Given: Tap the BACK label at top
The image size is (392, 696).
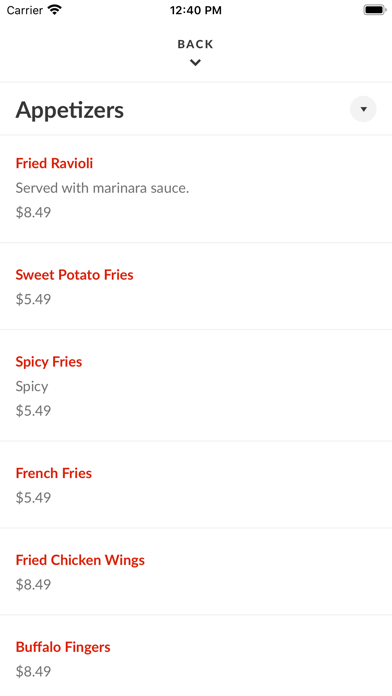Looking at the screenshot, I should [195, 44].
